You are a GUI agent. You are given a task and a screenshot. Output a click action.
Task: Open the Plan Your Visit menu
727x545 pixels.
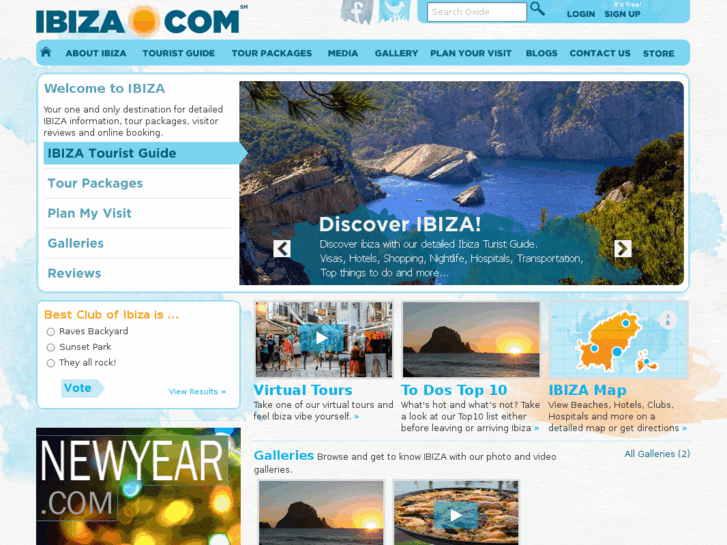pos(471,53)
